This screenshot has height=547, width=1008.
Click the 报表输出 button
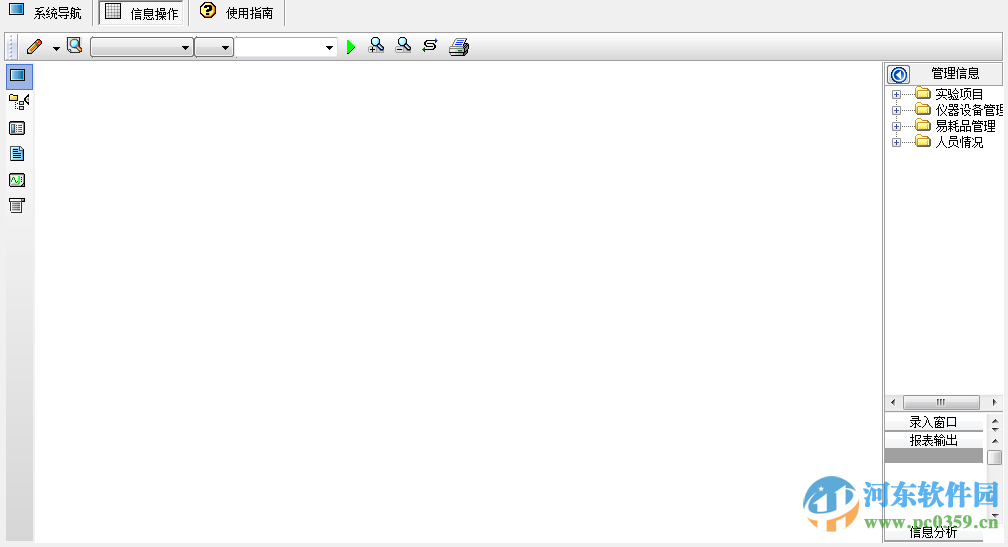click(x=933, y=440)
